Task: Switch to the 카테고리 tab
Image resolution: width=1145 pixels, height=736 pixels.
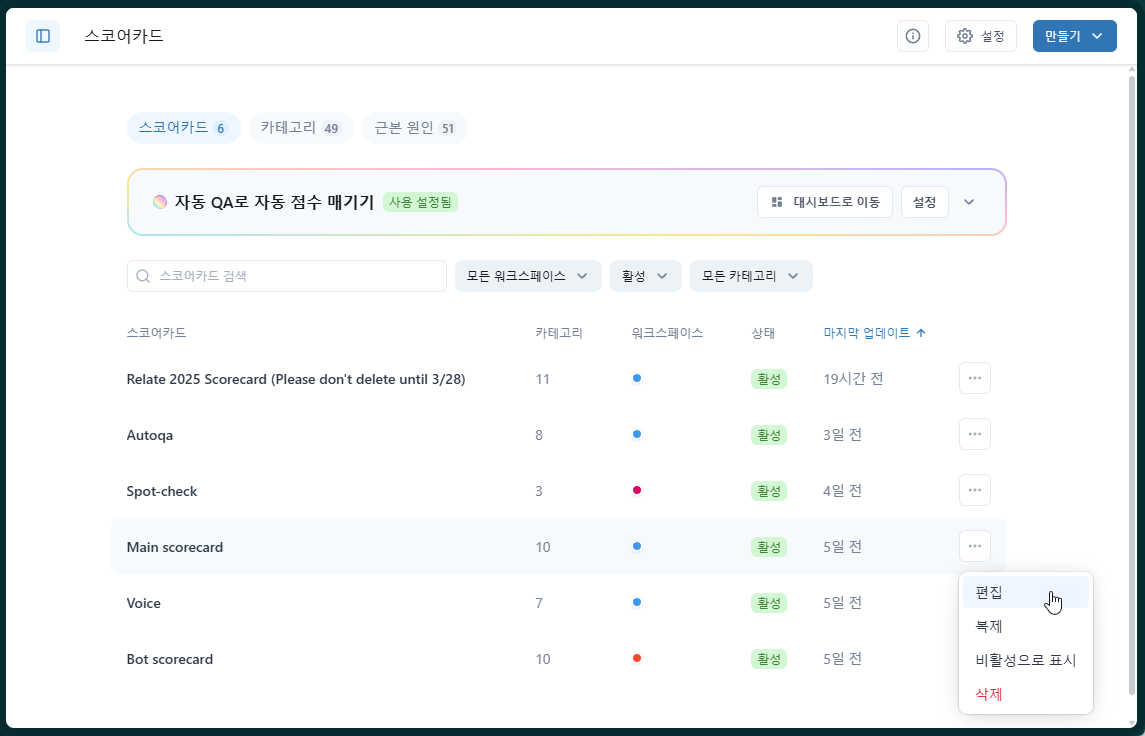Action: [301, 128]
